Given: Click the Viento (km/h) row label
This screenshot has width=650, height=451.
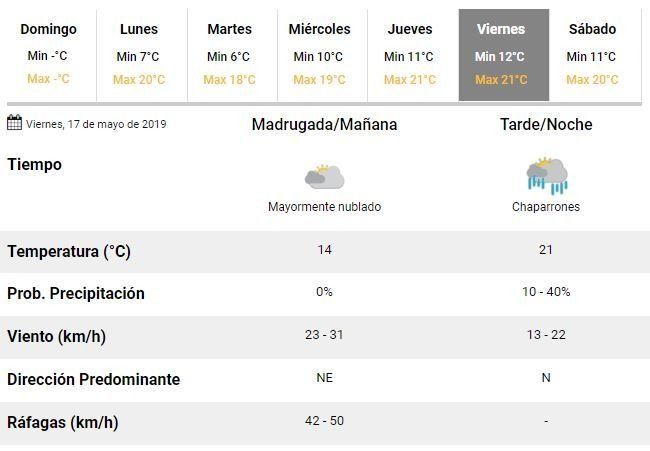Looking at the screenshot, I should point(56,337).
